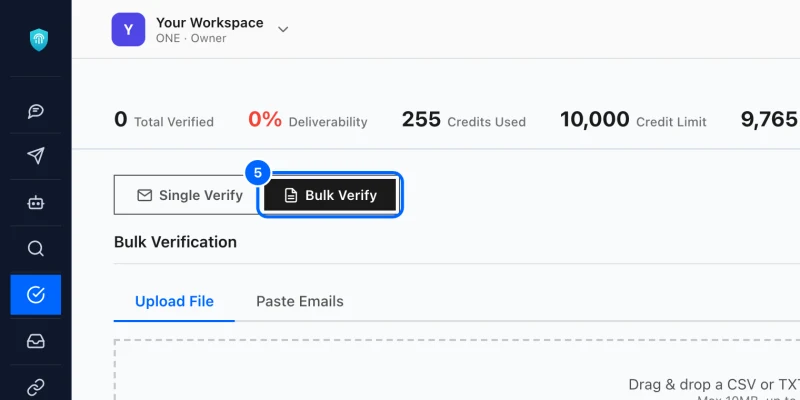Click the shield fingerprint logo in sidebar
This screenshot has width=800, height=400.
(39, 40)
